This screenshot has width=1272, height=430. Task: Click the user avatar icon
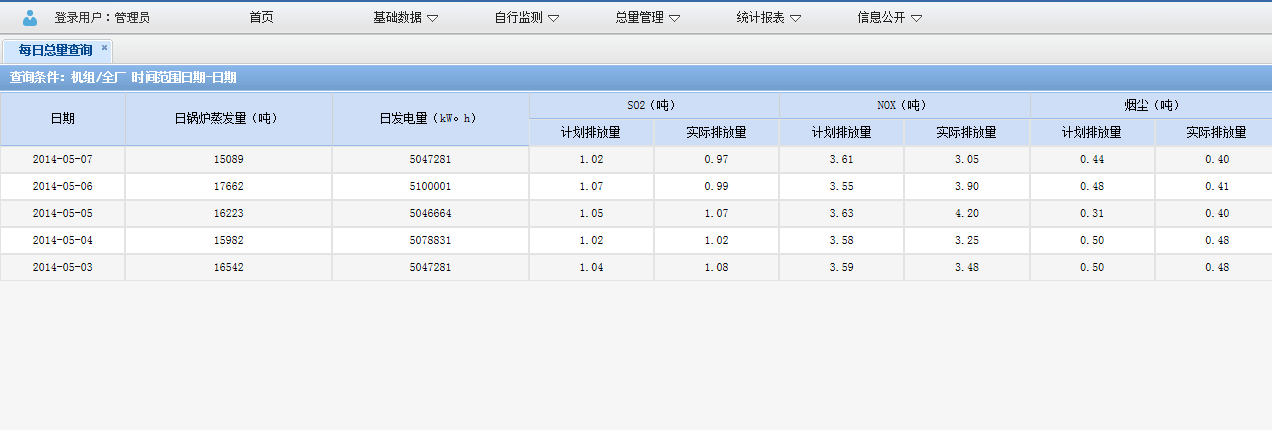[x=30, y=17]
